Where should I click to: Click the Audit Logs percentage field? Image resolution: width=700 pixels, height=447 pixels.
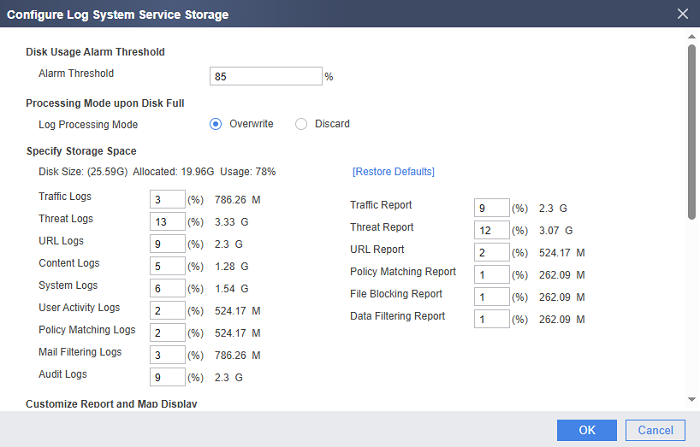coord(167,377)
